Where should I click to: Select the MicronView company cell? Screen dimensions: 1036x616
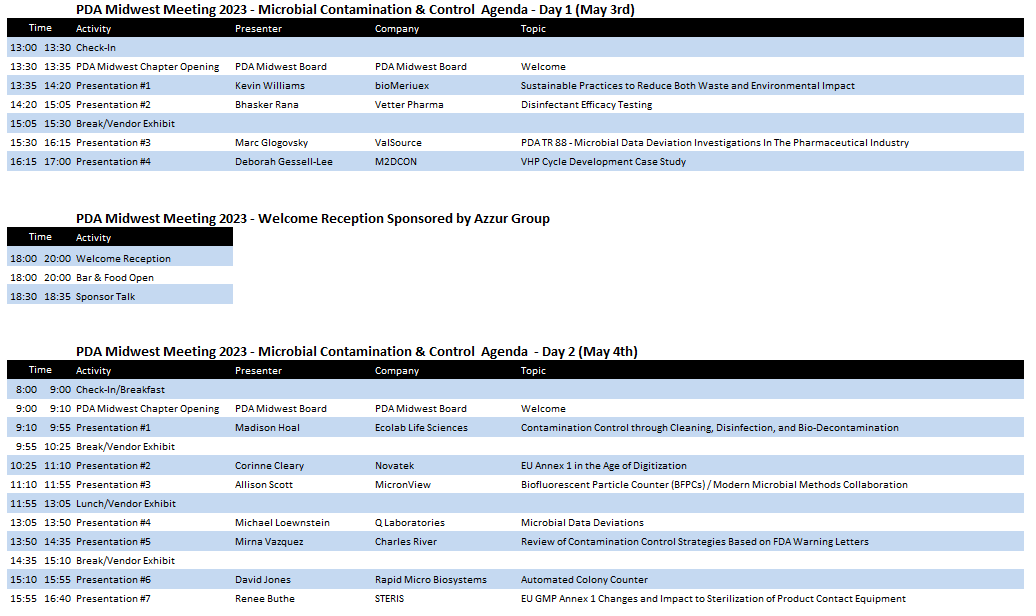coord(402,485)
